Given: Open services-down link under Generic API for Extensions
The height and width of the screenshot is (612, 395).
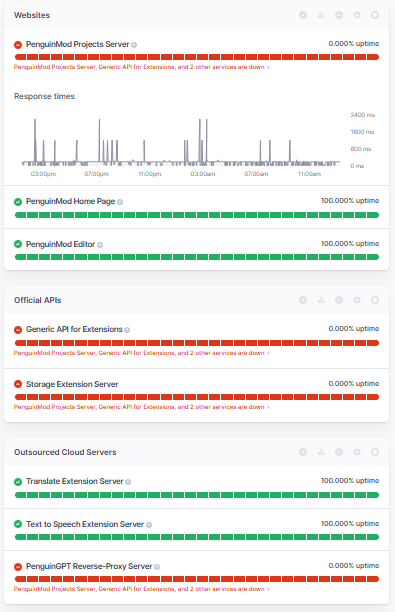Looking at the screenshot, I should (x=141, y=353).
